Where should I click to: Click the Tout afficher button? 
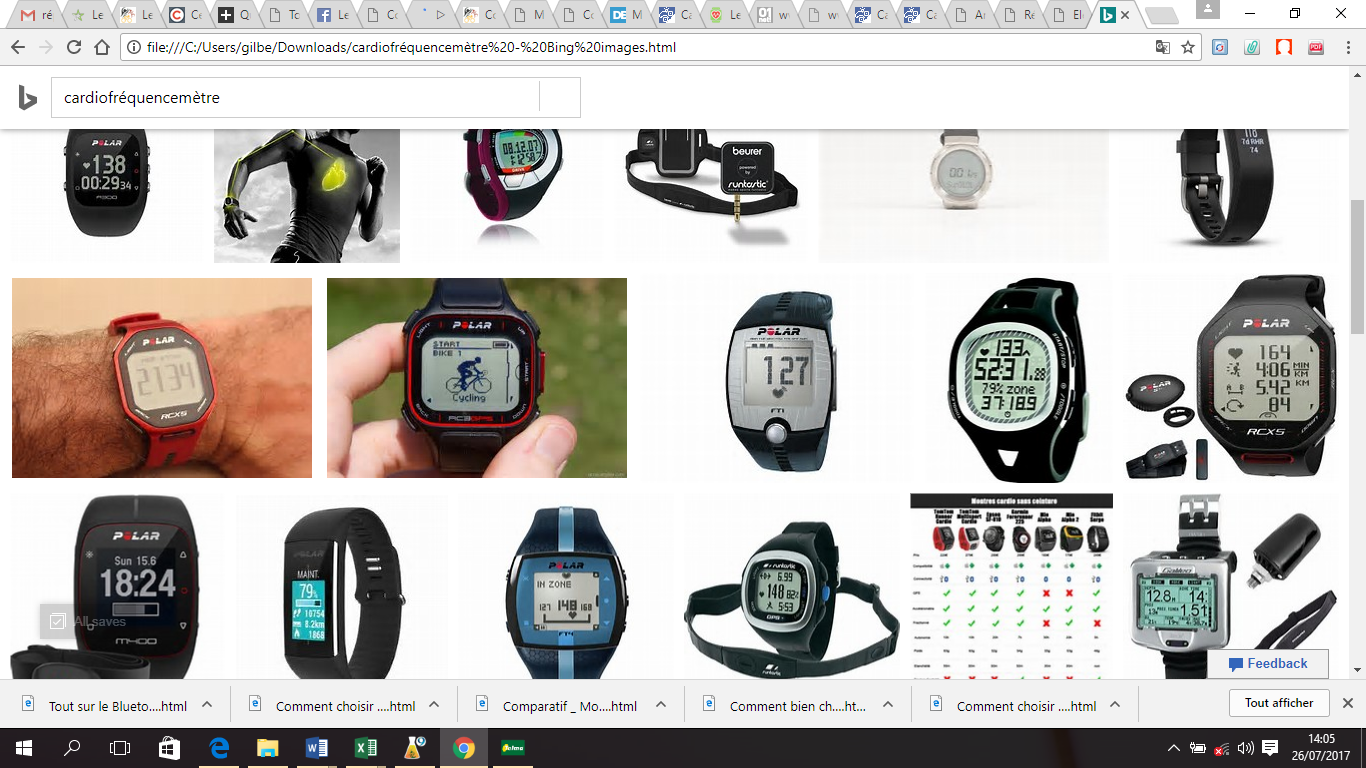pos(1278,703)
